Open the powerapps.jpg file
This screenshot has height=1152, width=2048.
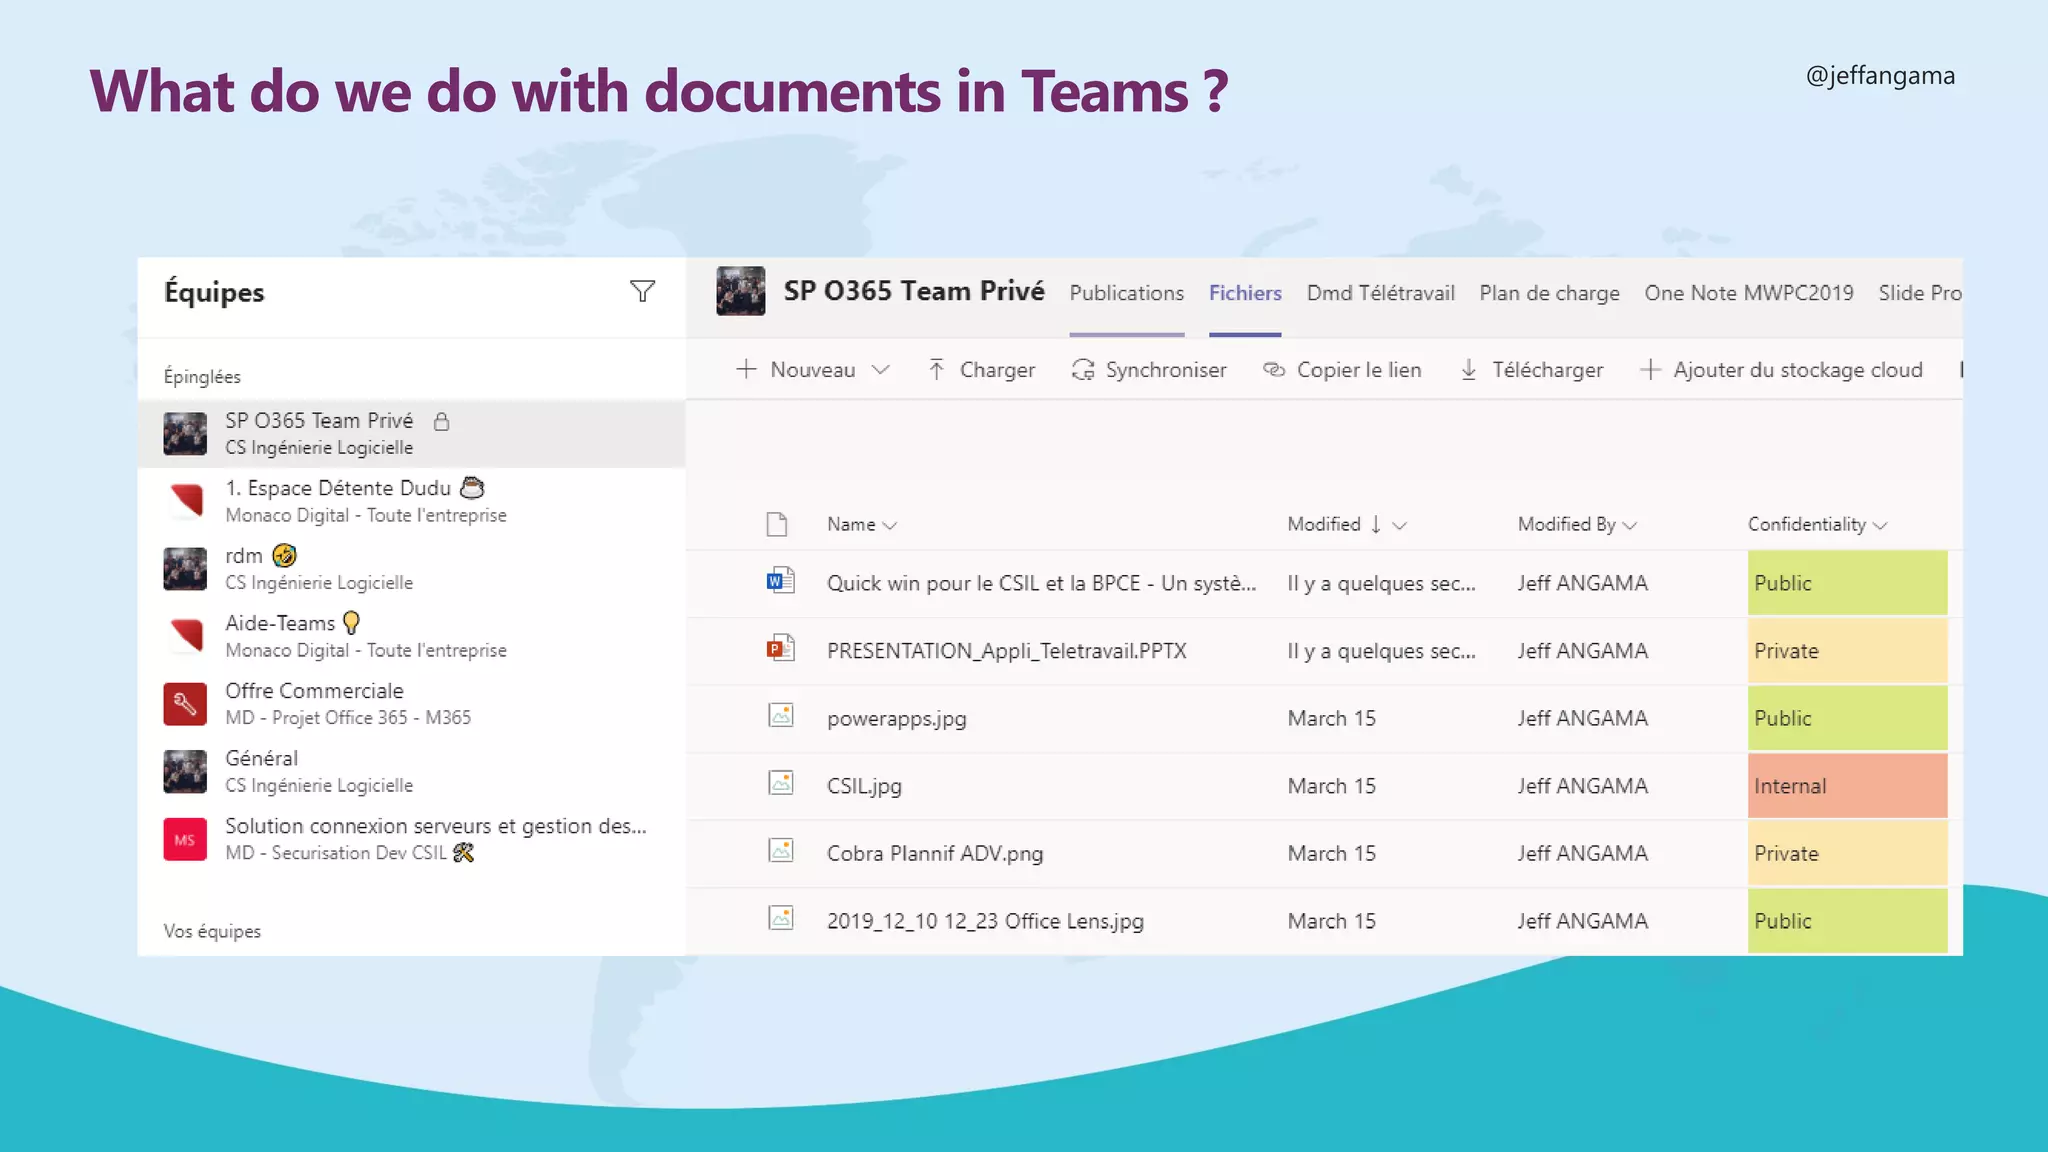coord(896,719)
